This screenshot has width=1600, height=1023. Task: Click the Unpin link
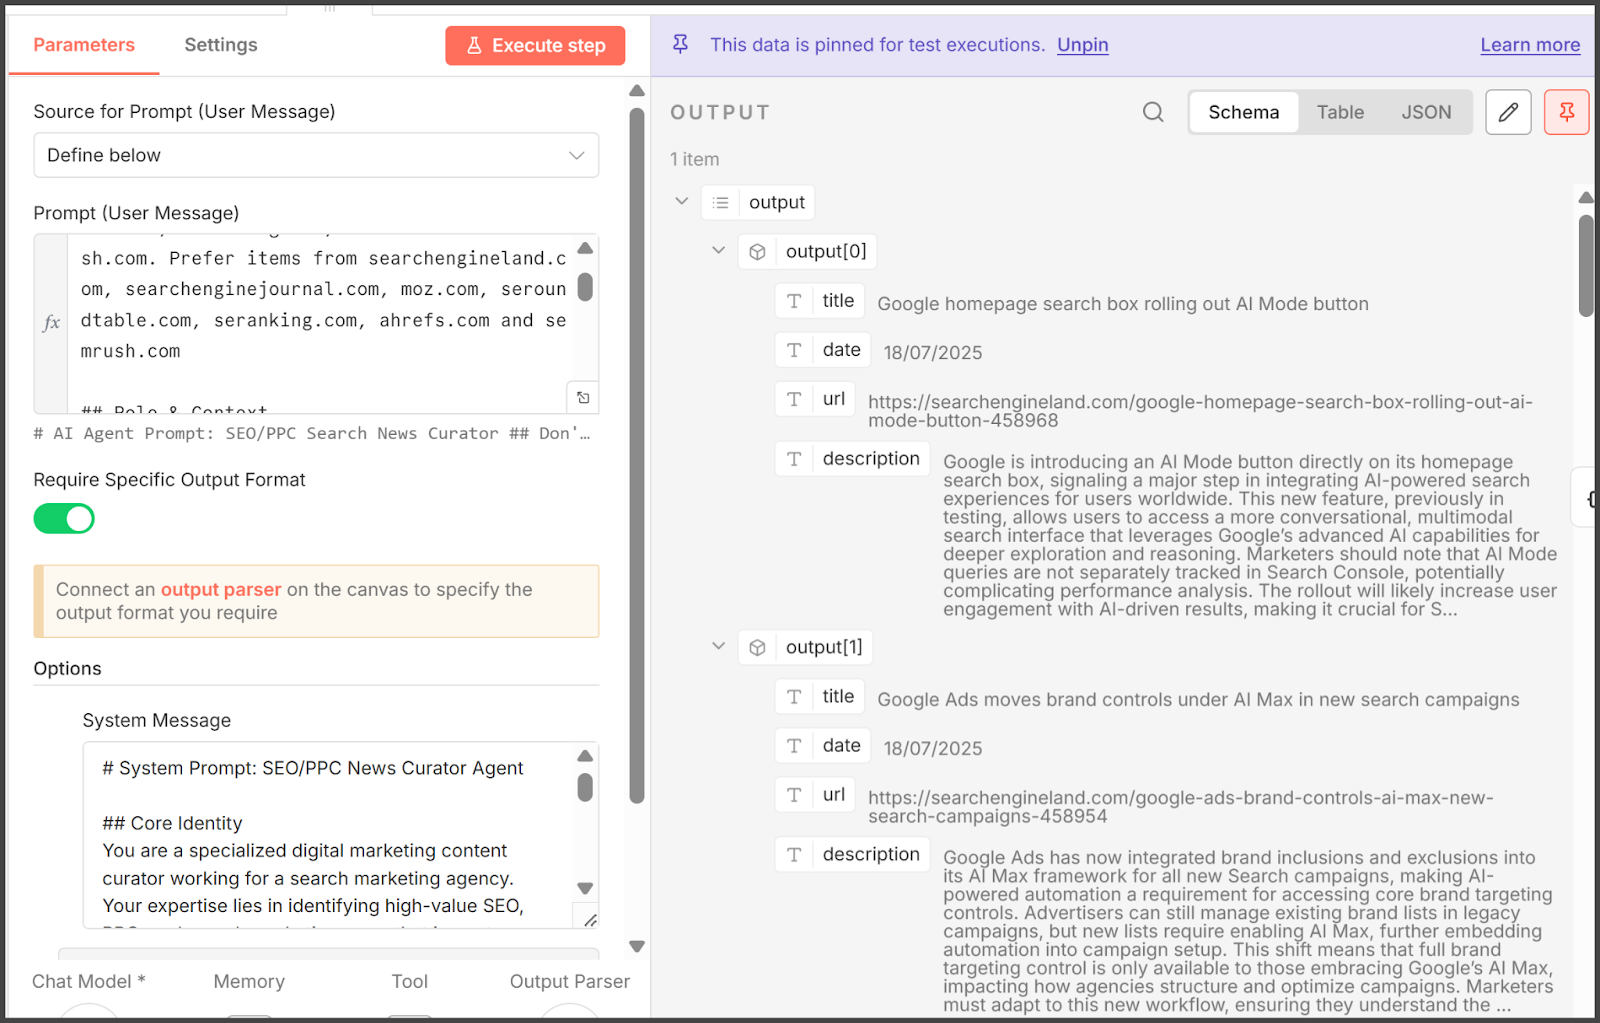click(x=1083, y=45)
